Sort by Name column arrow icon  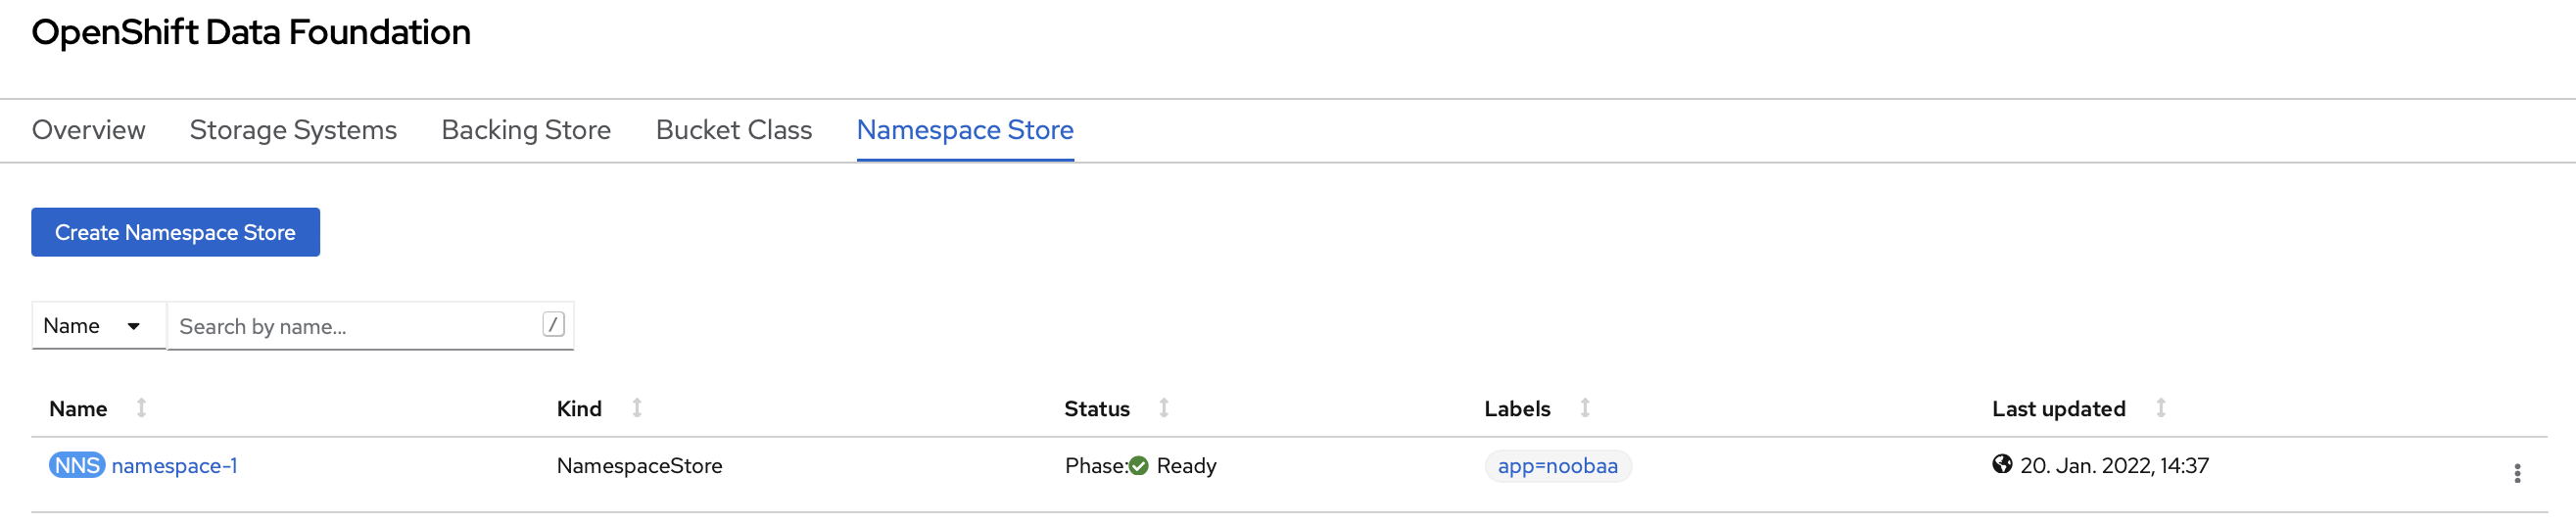tap(141, 408)
